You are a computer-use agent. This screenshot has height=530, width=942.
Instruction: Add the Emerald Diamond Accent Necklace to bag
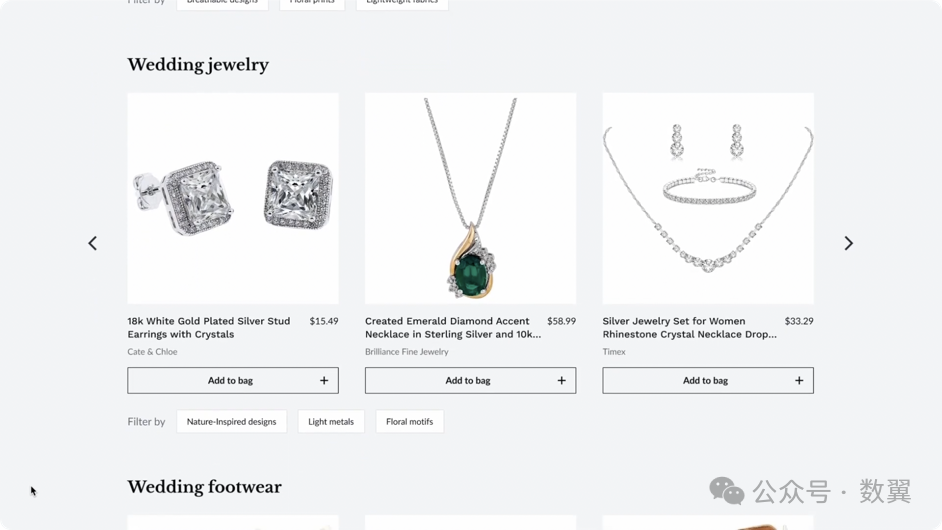(470, 380)
